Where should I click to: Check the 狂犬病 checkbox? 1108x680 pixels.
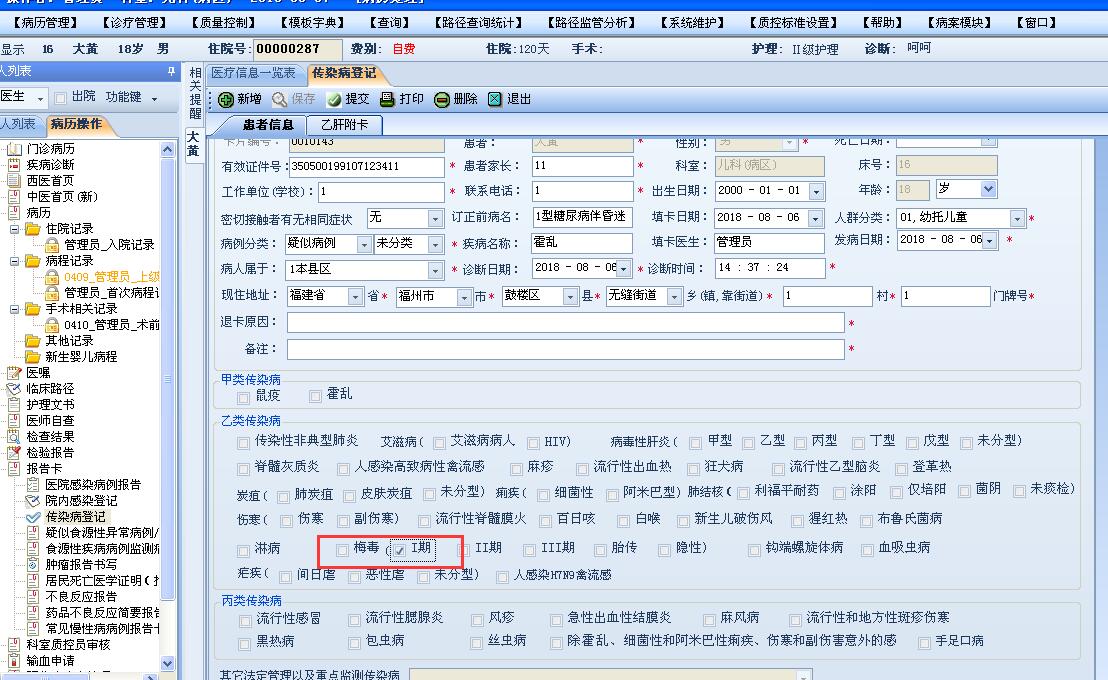[x=692, y=469]
